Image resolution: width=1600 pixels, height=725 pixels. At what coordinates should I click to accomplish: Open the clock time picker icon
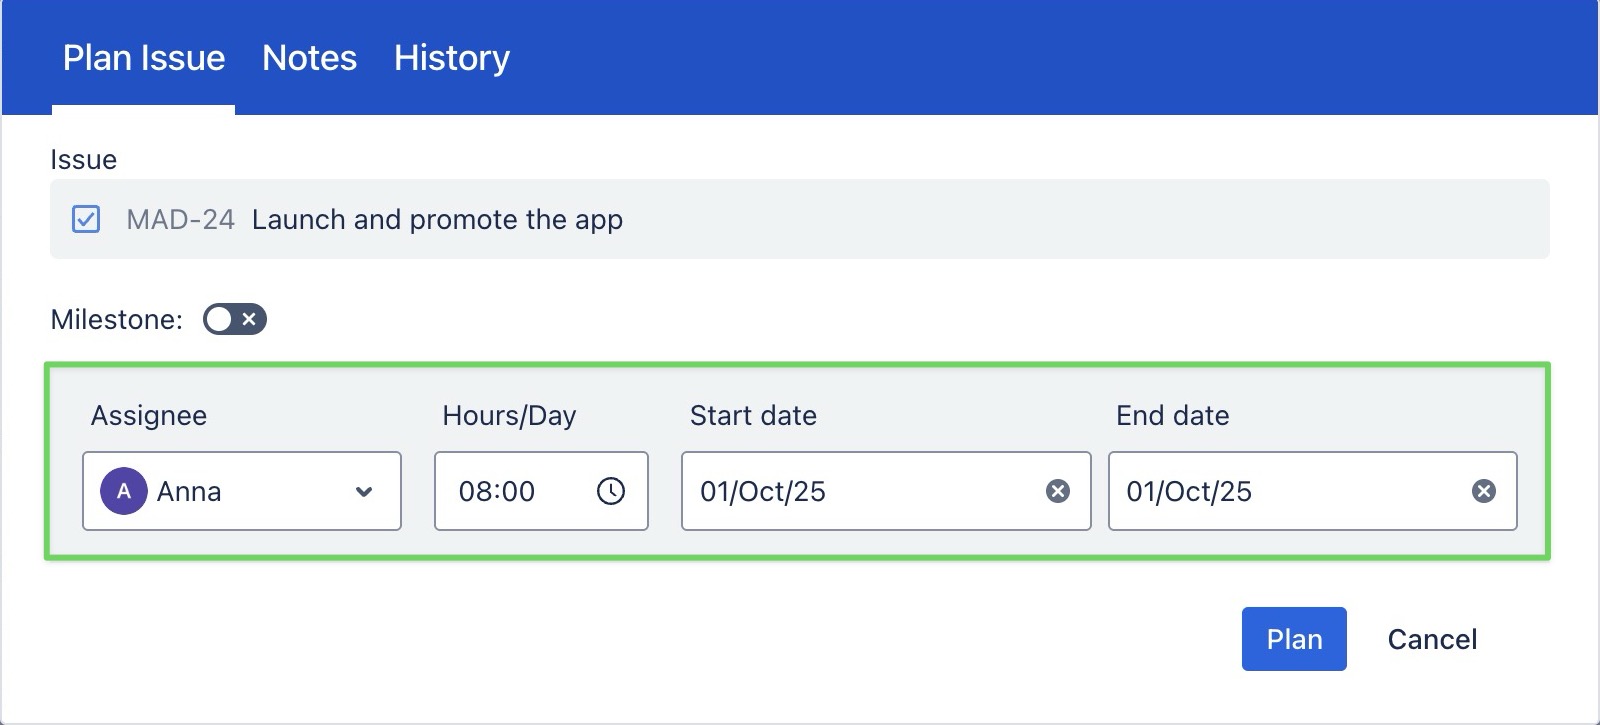(x=610, y=491)
